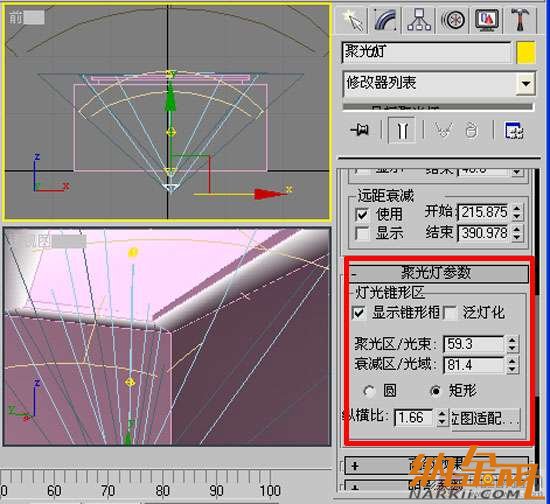Adjust 衰减区/光域 spinner arrows
550x504 pixels.
(512, 365)
